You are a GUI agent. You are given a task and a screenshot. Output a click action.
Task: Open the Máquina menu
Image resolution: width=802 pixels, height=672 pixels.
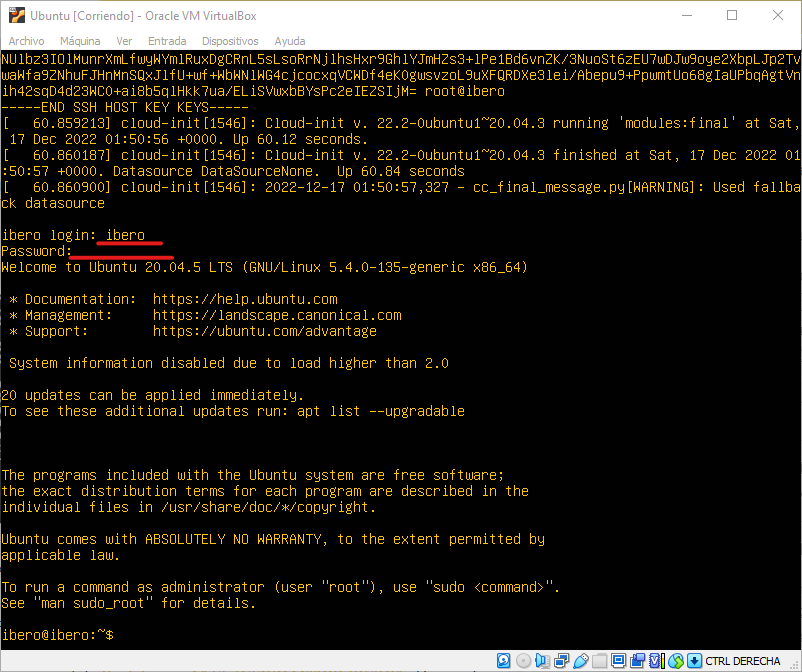pos(80,41)
